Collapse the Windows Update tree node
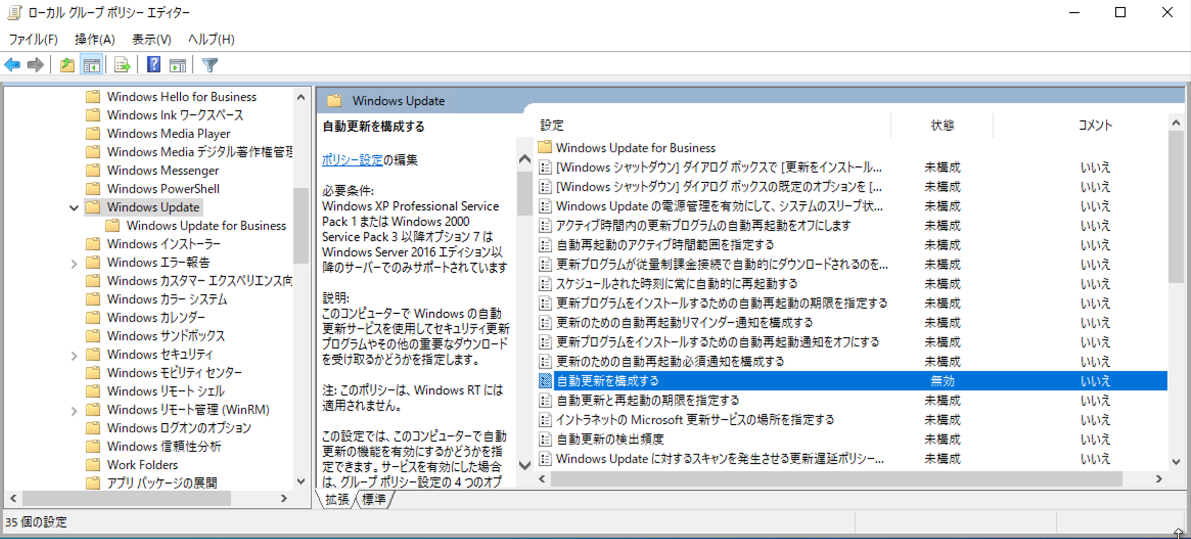Viewport: 1191px width, 539px height. pyautogui.click(x=74, y=207)
